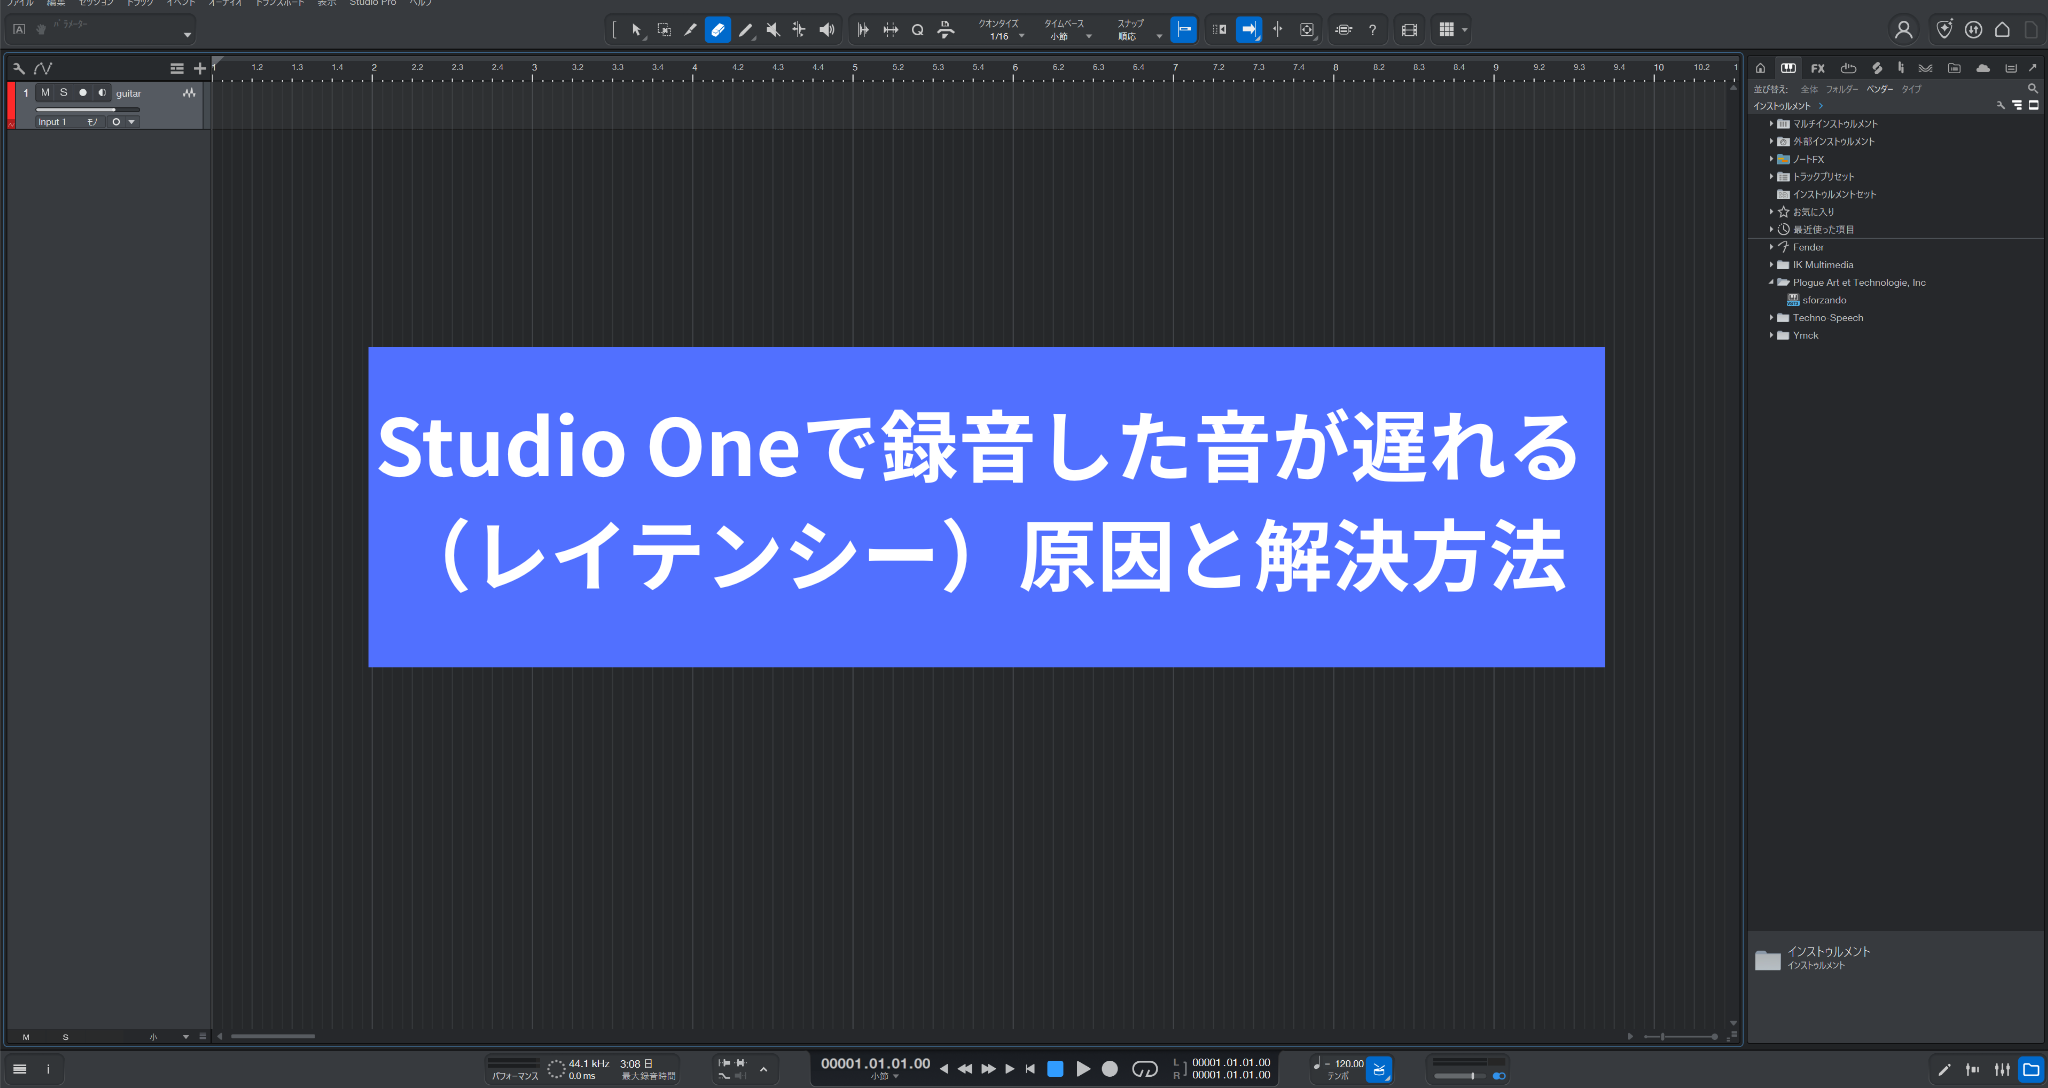
Task: Toggle the Snap button (blue flag icon)
Action: point(1183,30)
